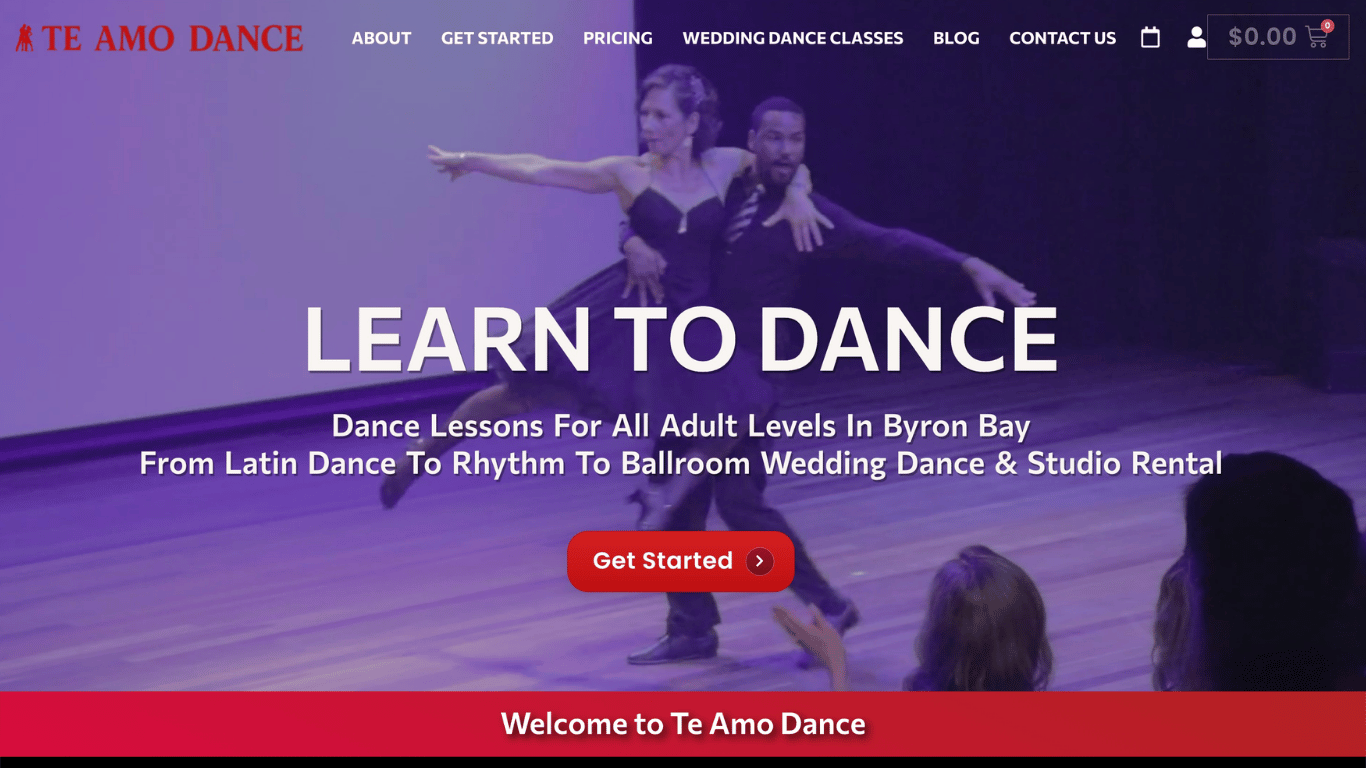Click the Welcome to Te Amo Dance banner
The width and height of the screenshot is (1366, 768).
click(x=683, y=723)
